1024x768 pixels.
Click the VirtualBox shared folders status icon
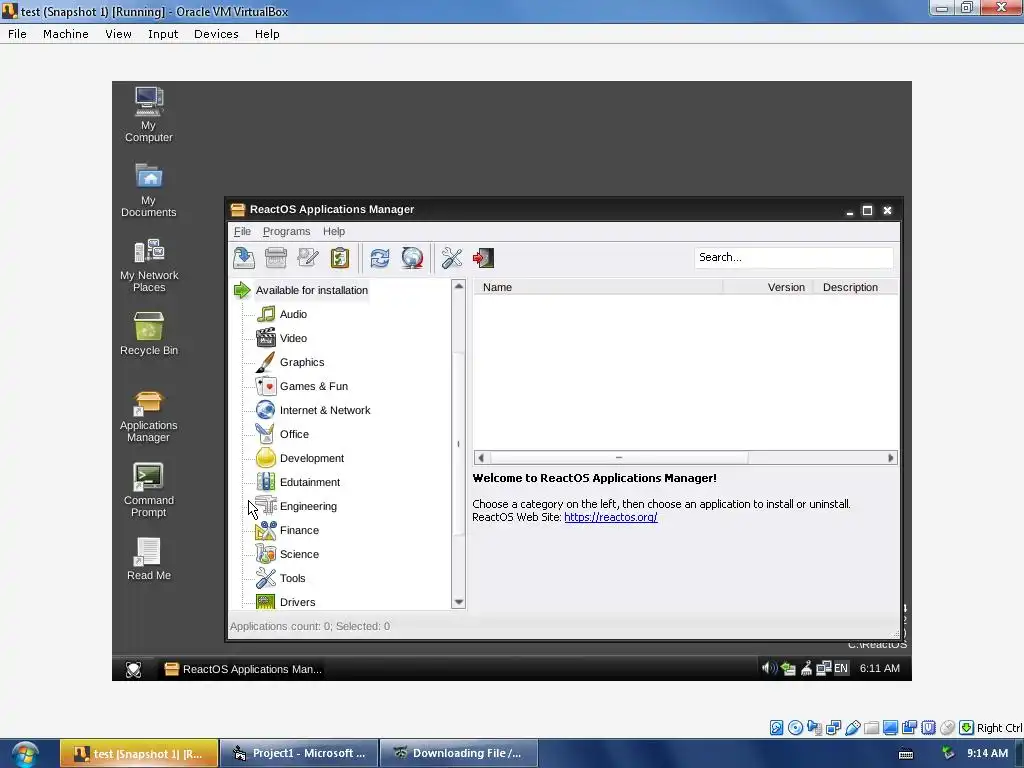[x=871, y=728]
